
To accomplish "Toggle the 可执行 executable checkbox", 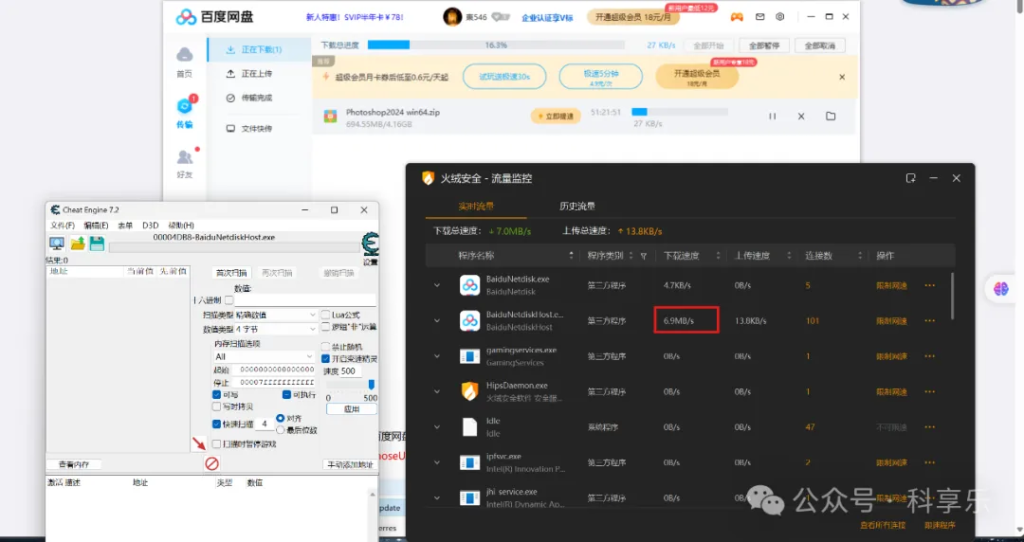I will pyautogui.click(x=286, y=394).
